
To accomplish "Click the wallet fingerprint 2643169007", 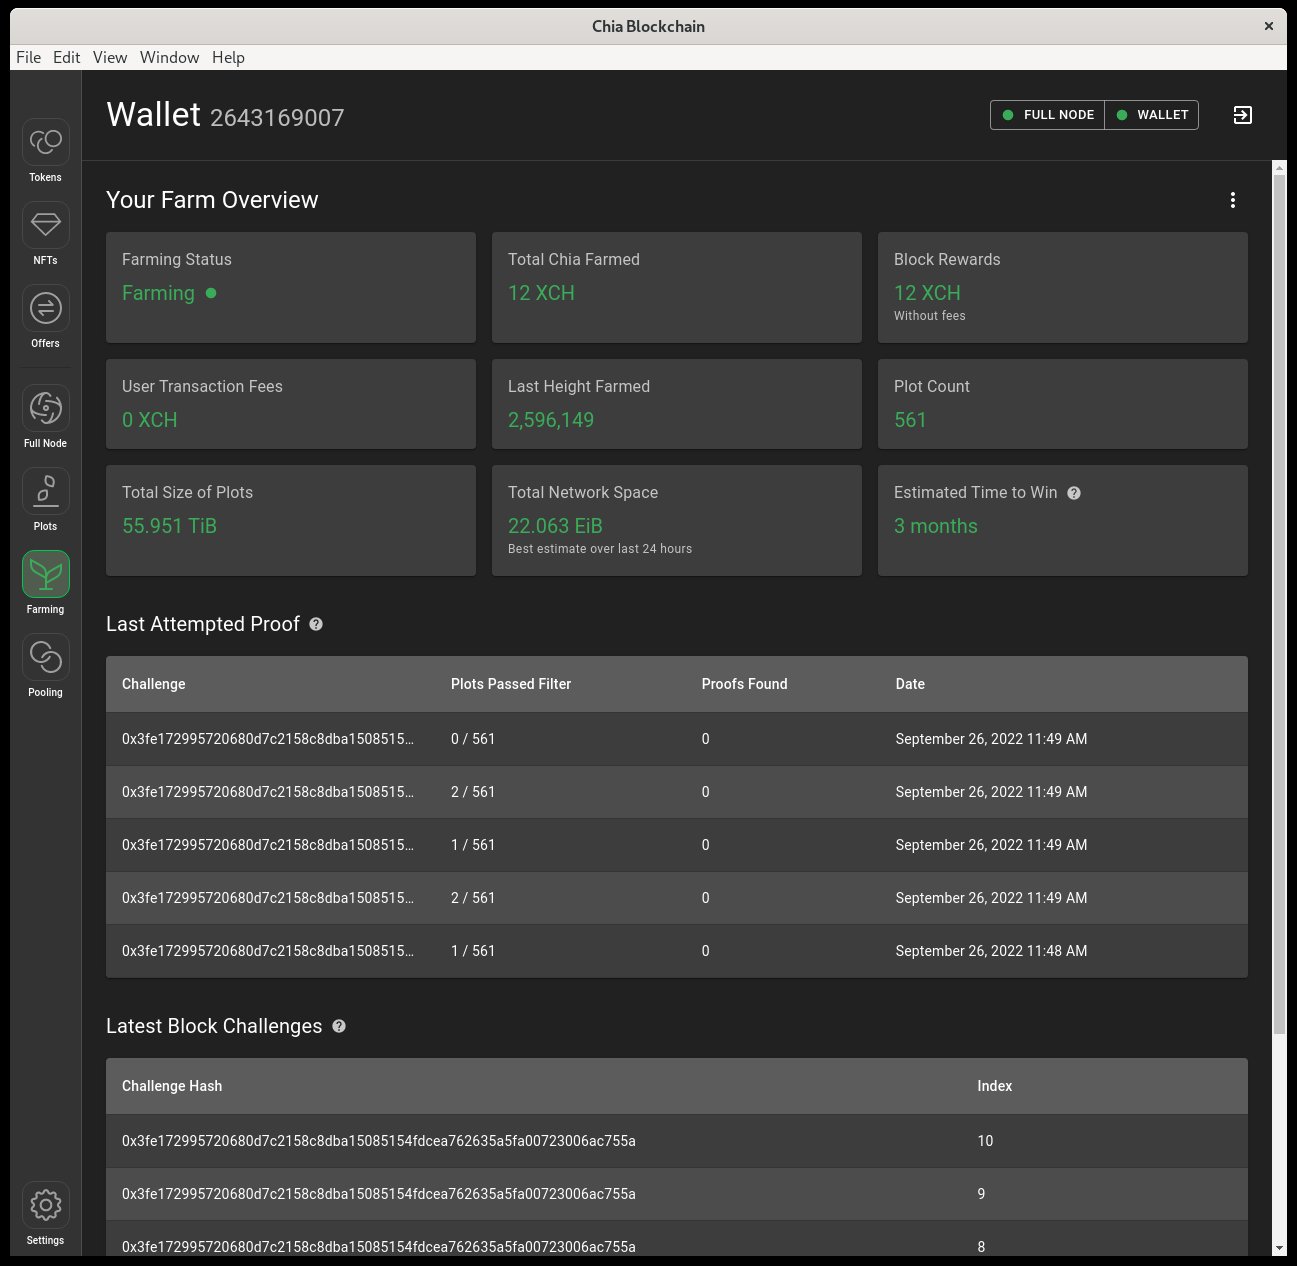I will (x=277, y=118).
